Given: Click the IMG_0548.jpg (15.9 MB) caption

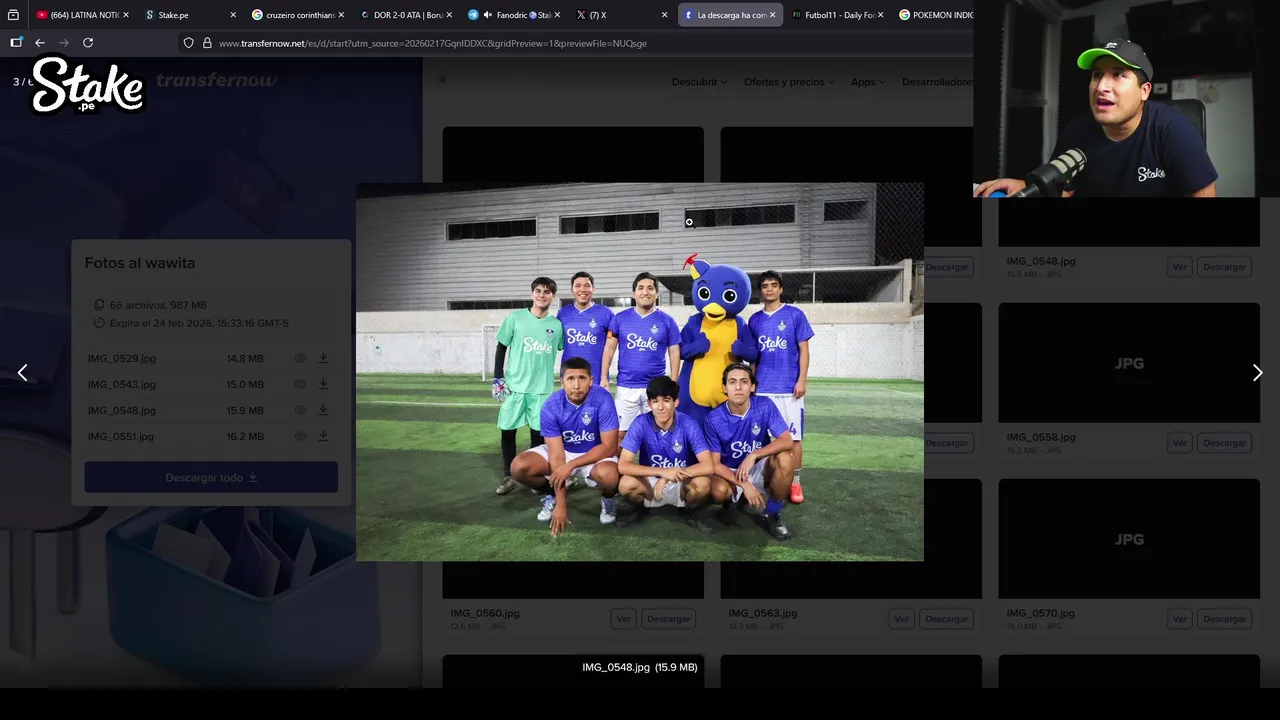Looking at the screenshot, I should click(x=640, y=667).
